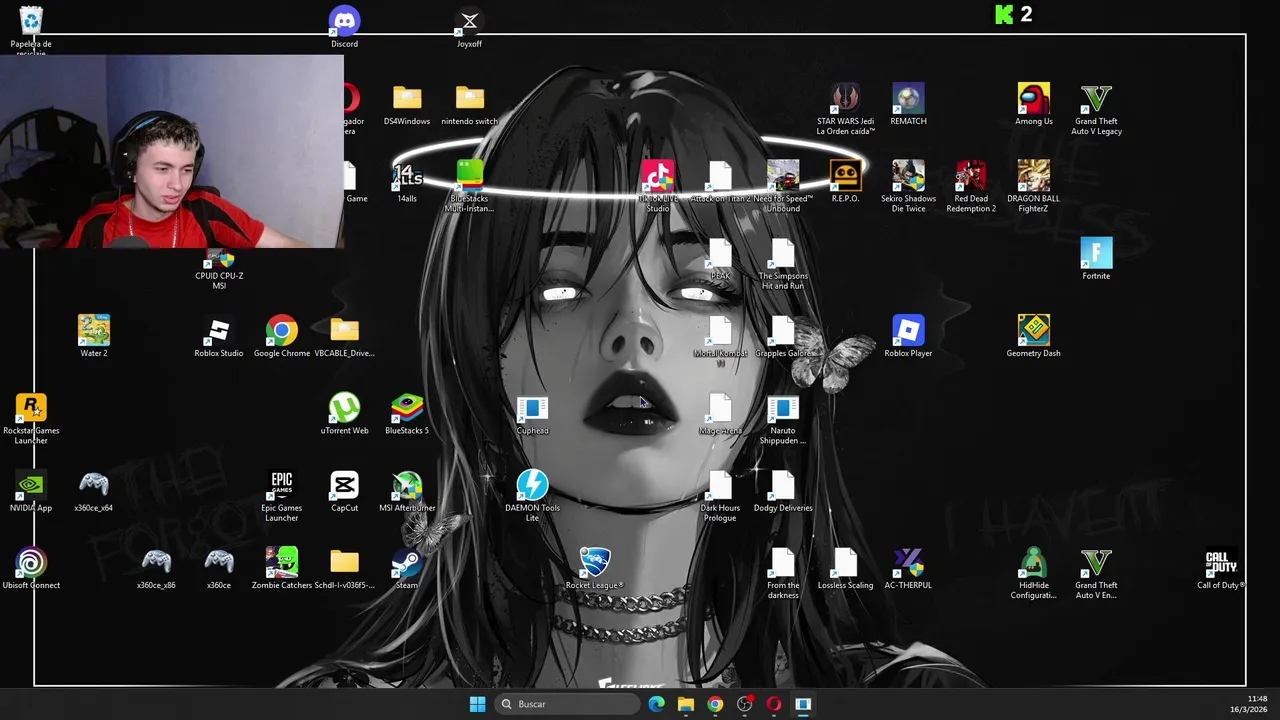This screenshot has width=1280, height=720.
Task: Open Grand Theft Auto V Legacy
Action: click(1096, 109)
